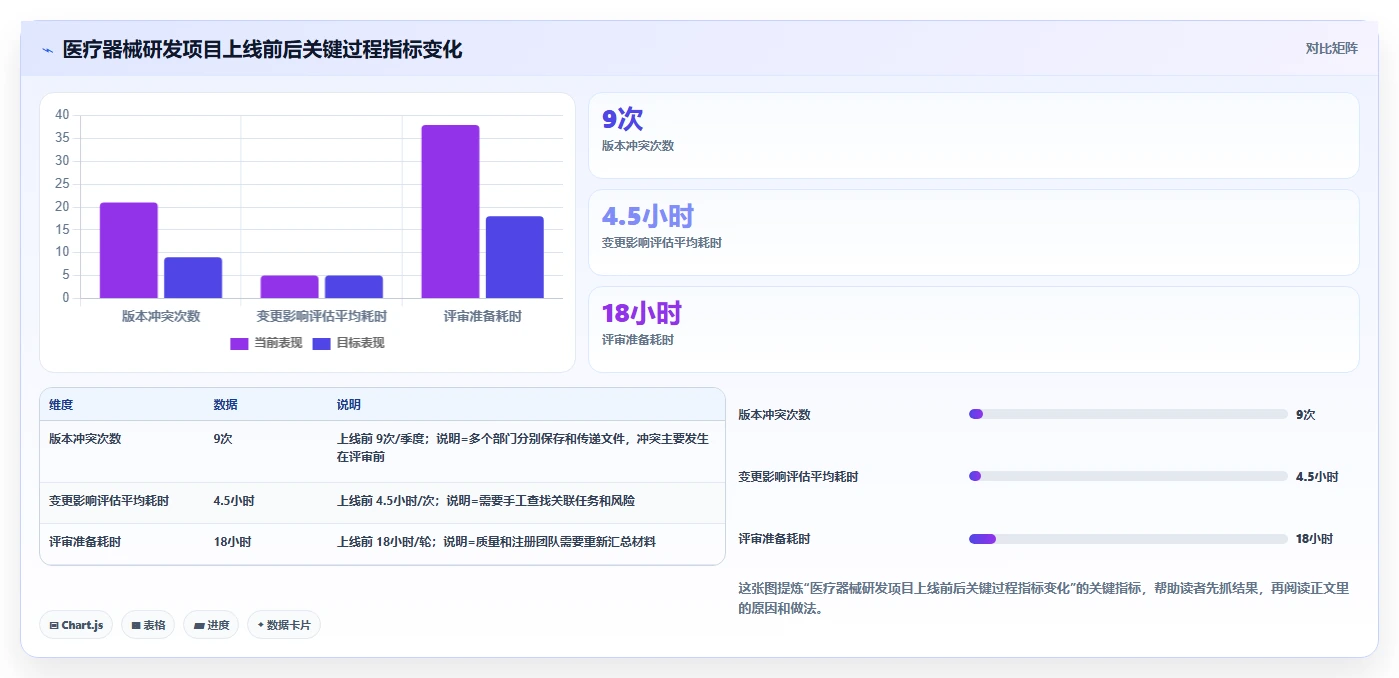The height and width of the screenshot is (678, 1399).
Task: Click the 进度 tag chip
Action: 211,625
